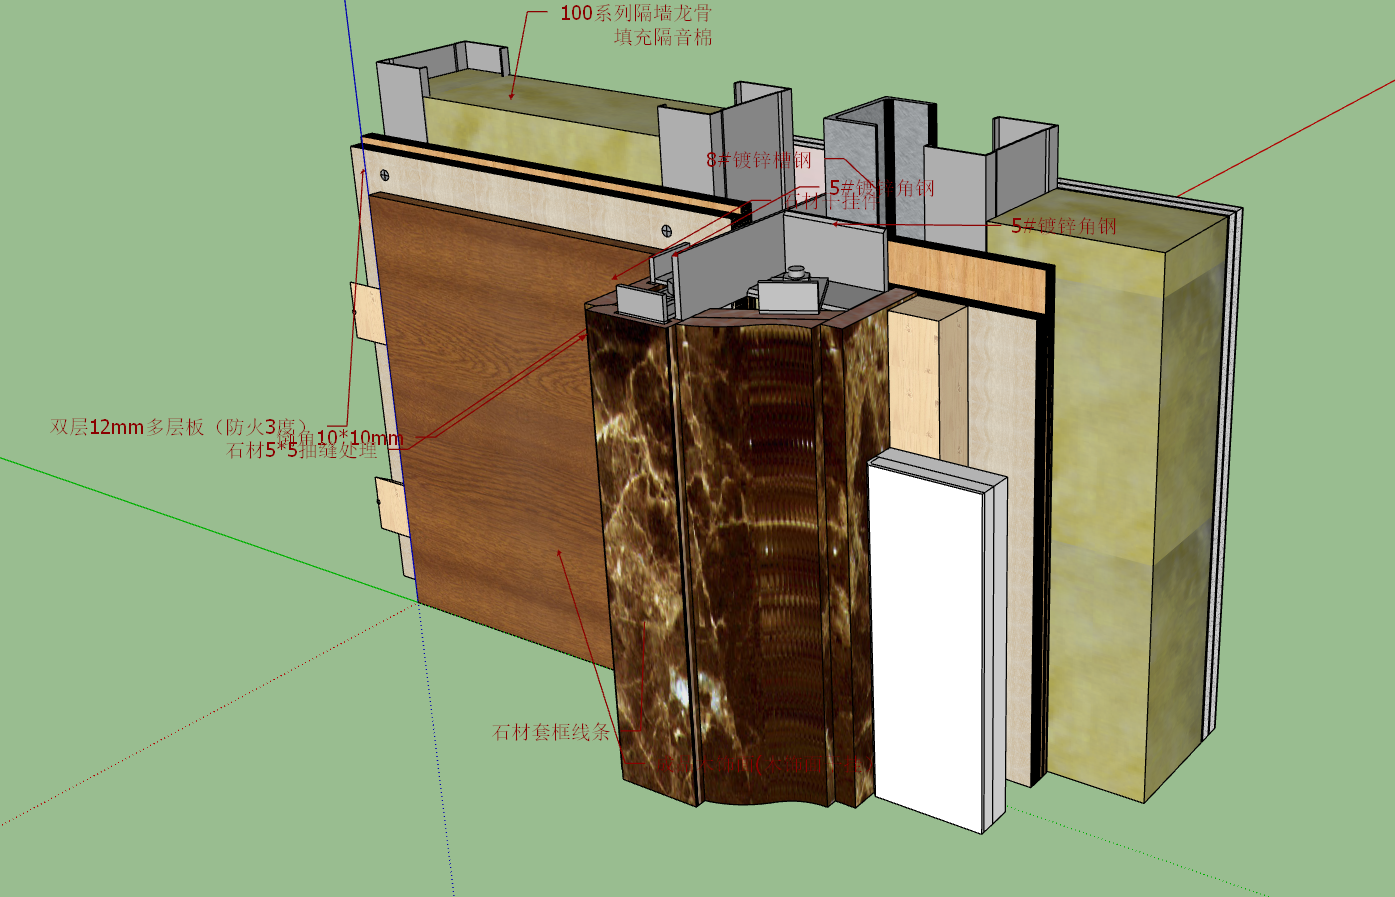This screenshot has width=1395, height=897.
Task: Click the upper 5#镀锌角钢 label
Action: pos(882,188)
